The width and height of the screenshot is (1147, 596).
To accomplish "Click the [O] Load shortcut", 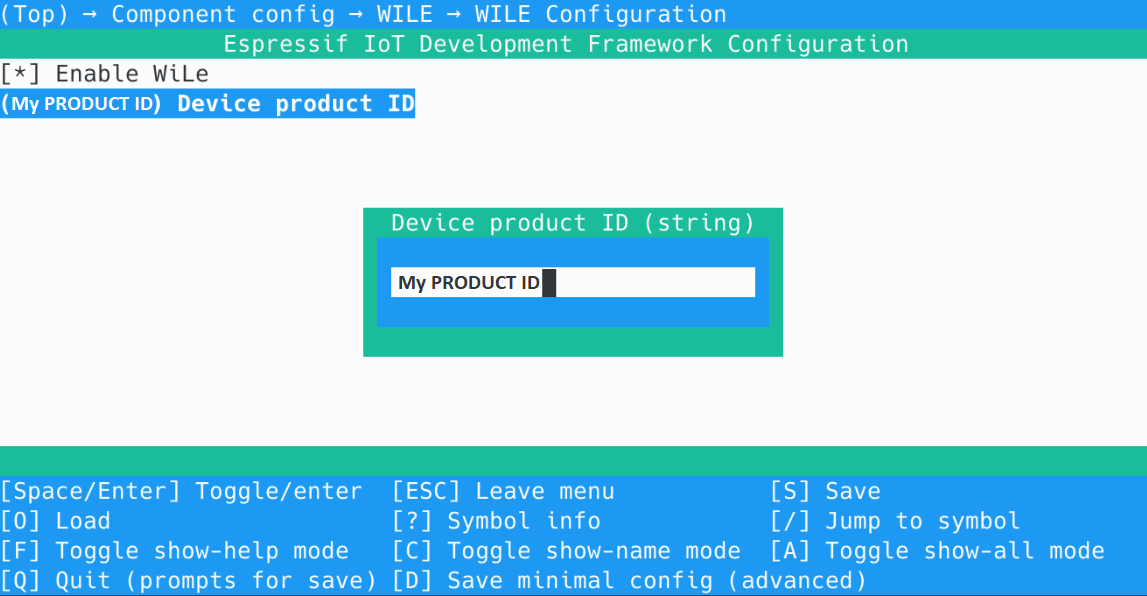I will [x=55, y=521].
